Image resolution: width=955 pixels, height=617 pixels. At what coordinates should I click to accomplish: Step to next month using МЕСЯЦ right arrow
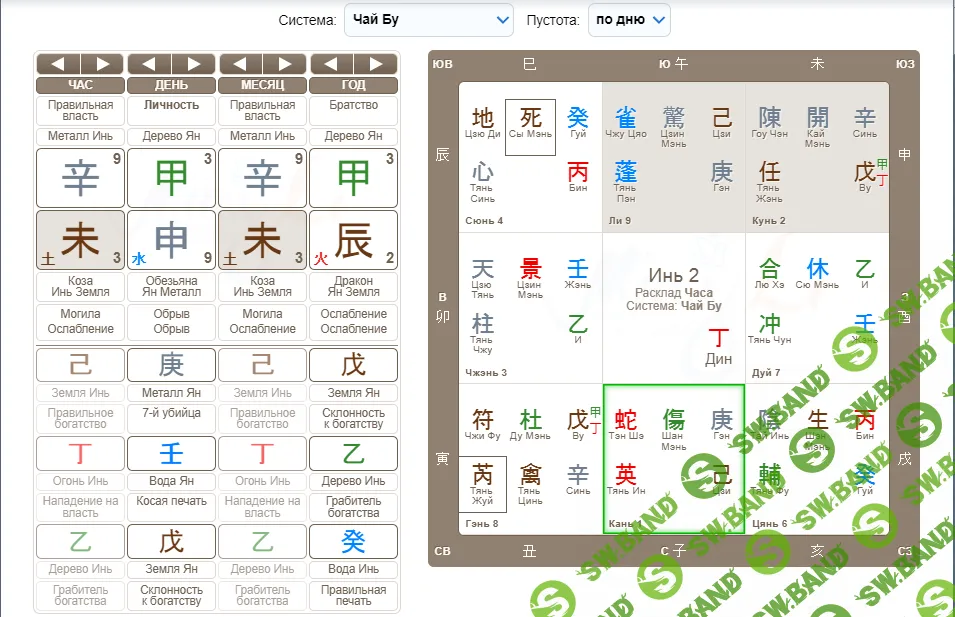pyautogui.click(x=285, y=64)
